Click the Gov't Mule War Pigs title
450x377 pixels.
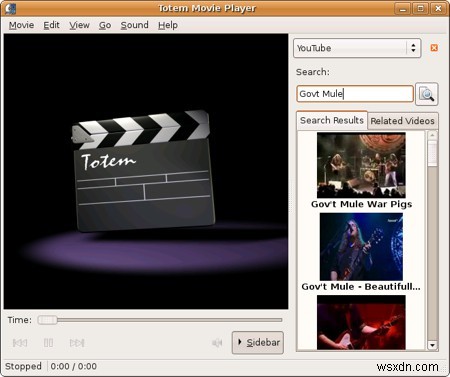tap(361, 204)
